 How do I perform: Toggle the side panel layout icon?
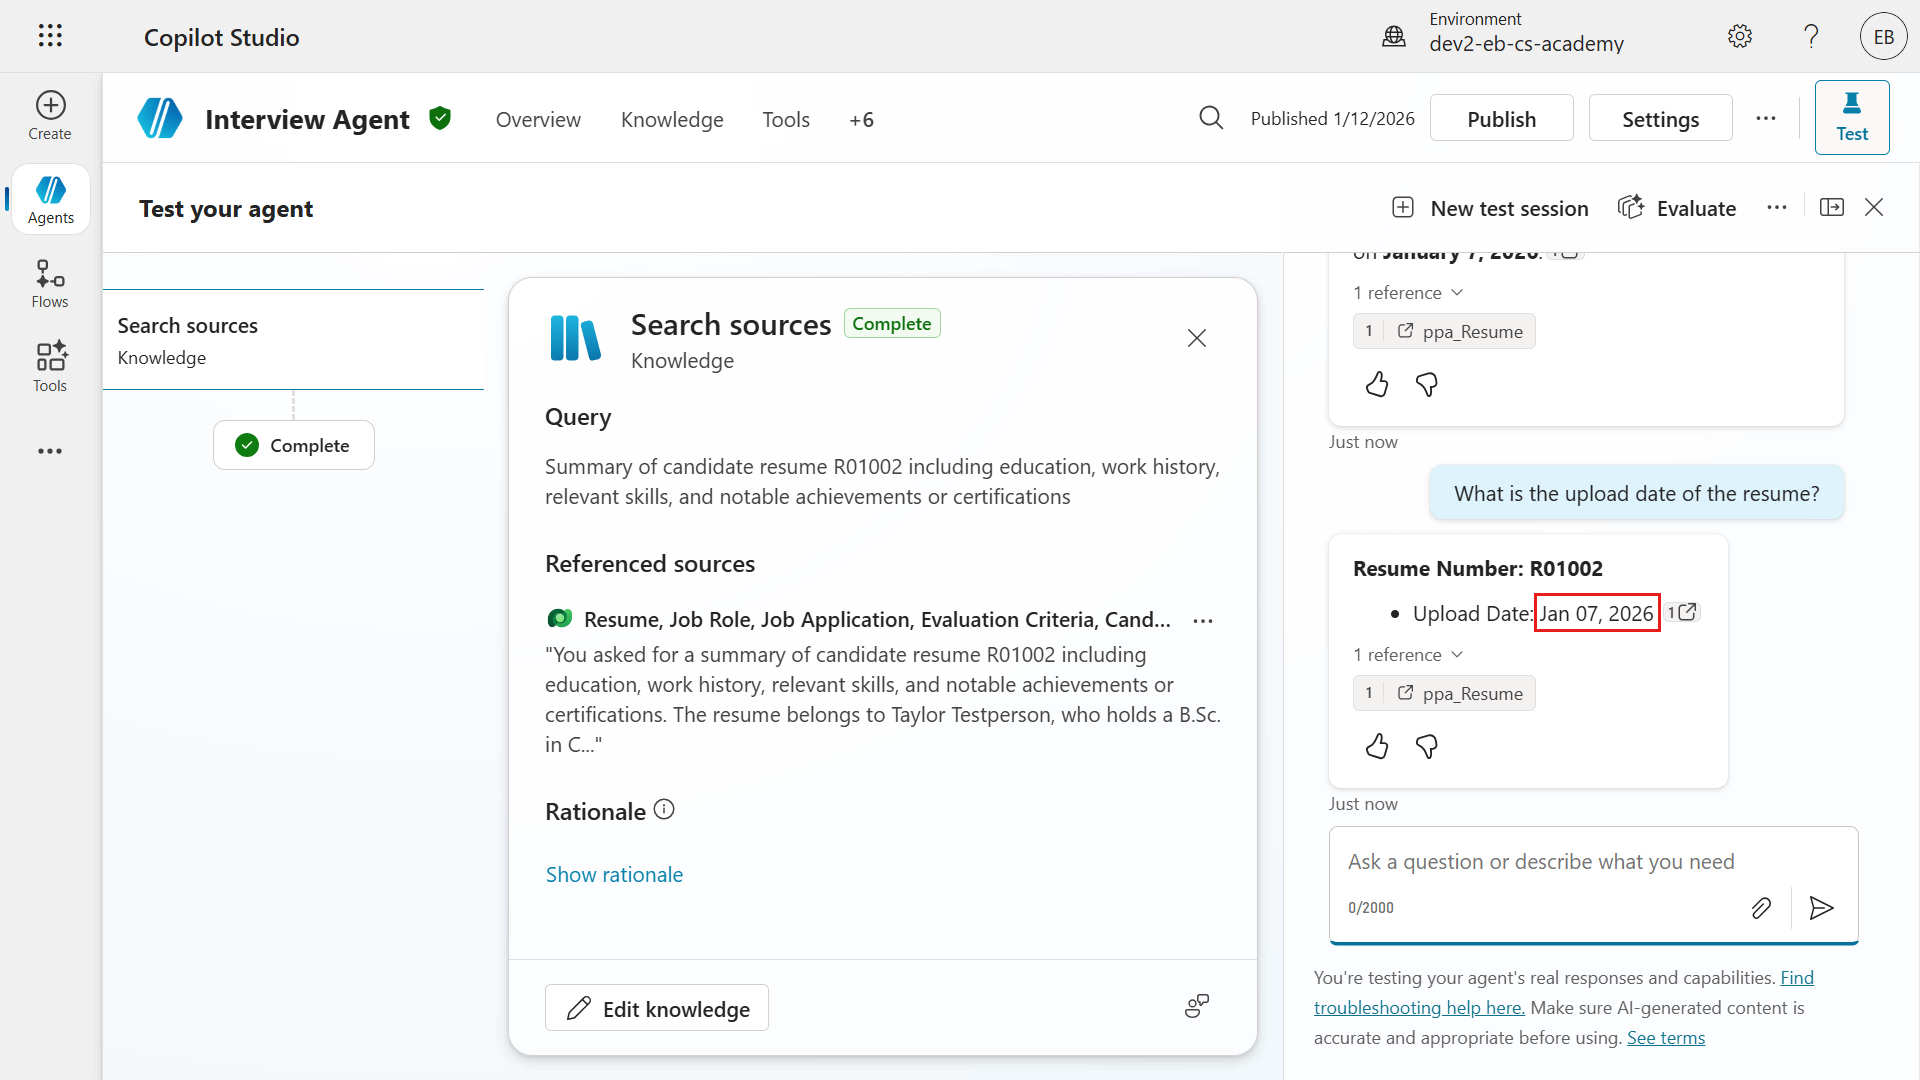(1832, 207)
